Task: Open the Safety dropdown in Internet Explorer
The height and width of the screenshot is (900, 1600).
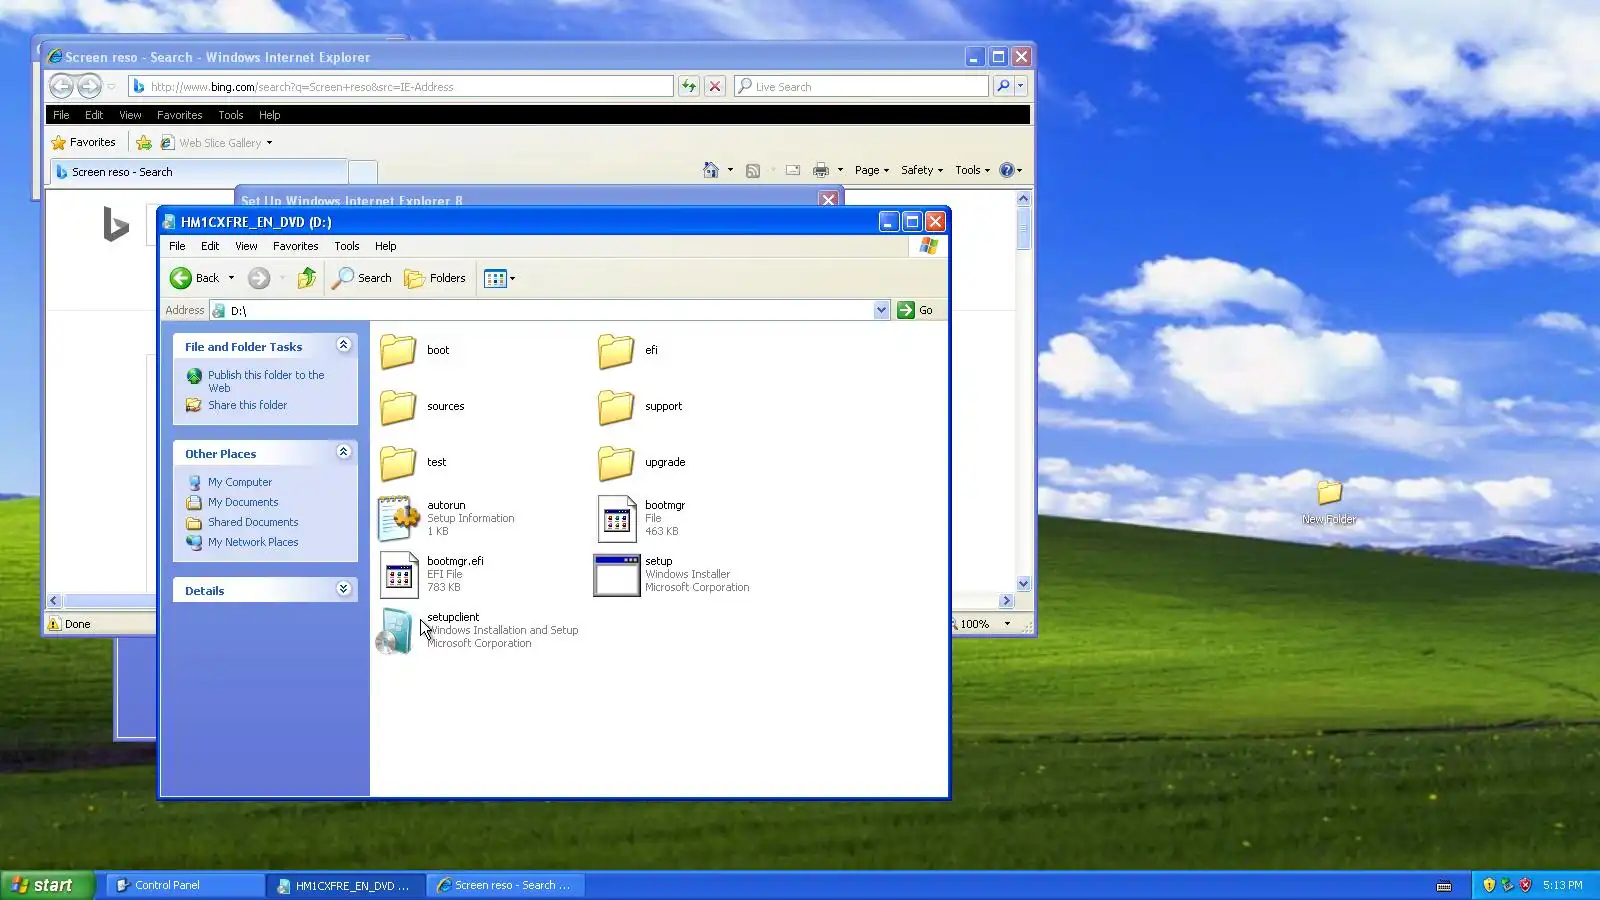Action: [x=922, y=170]
